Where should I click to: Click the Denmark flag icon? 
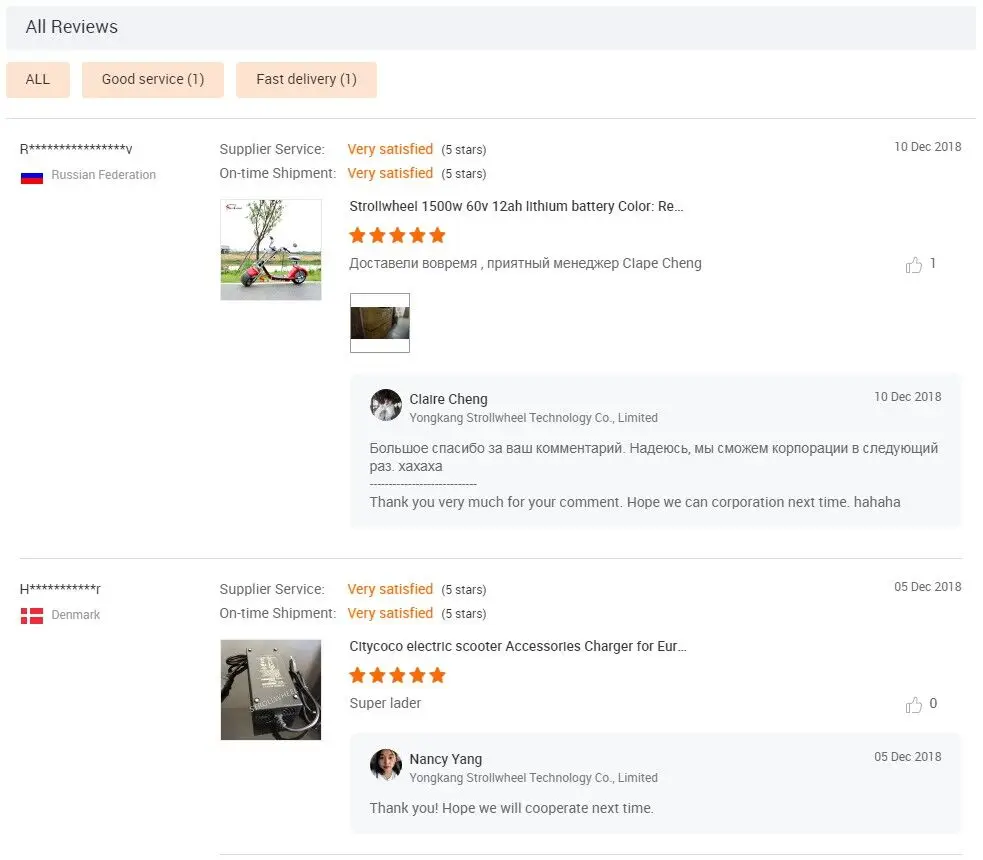point(32,616)
